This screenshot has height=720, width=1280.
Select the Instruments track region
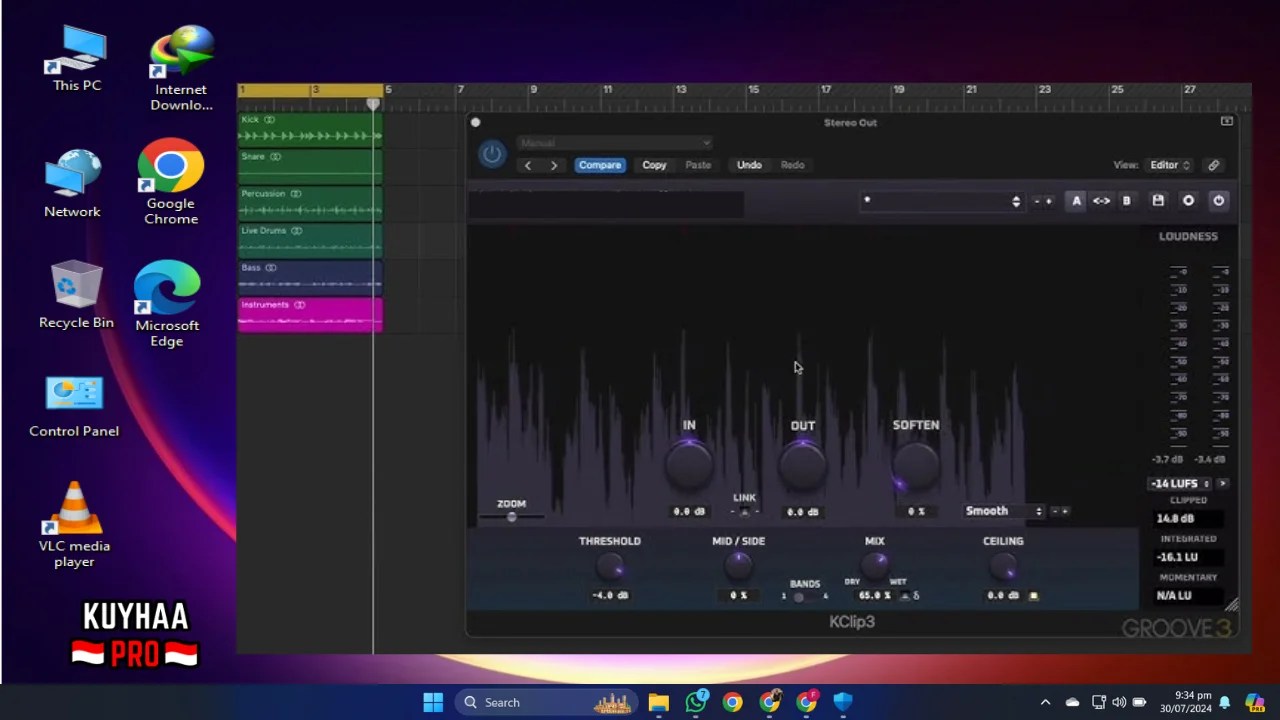[310, 314]
